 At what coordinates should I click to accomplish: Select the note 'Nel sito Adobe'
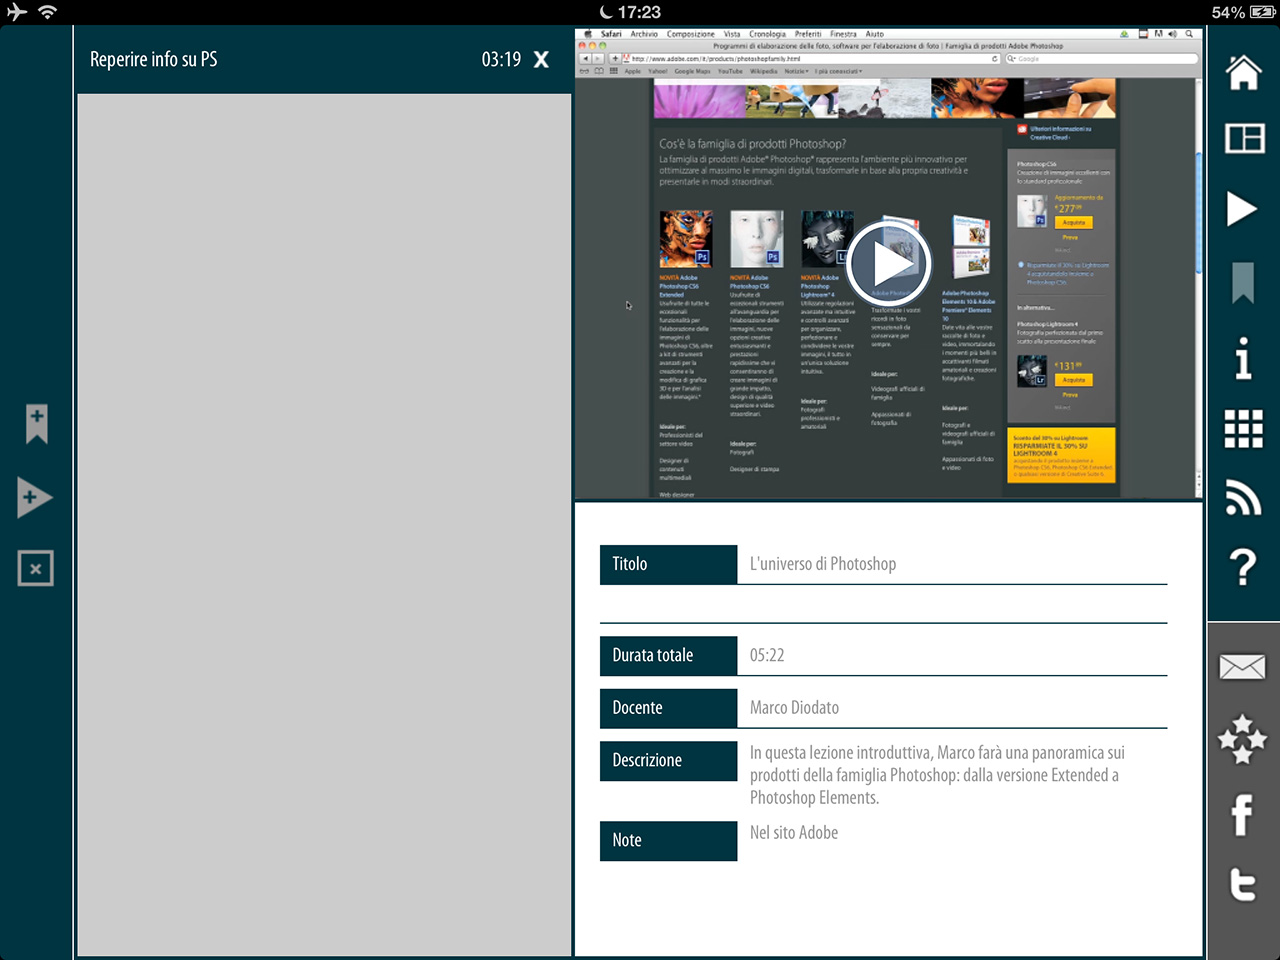click(x=794, y=833)
